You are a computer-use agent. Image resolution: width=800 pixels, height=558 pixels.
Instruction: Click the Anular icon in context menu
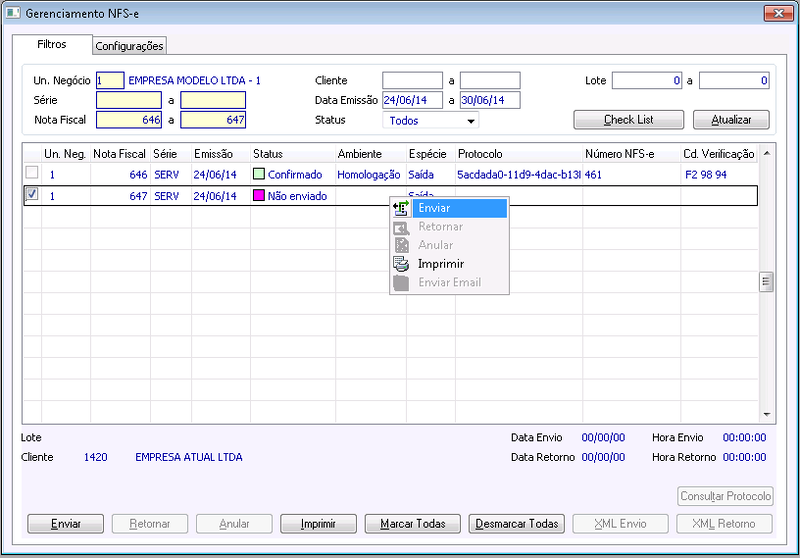(401, 245)
